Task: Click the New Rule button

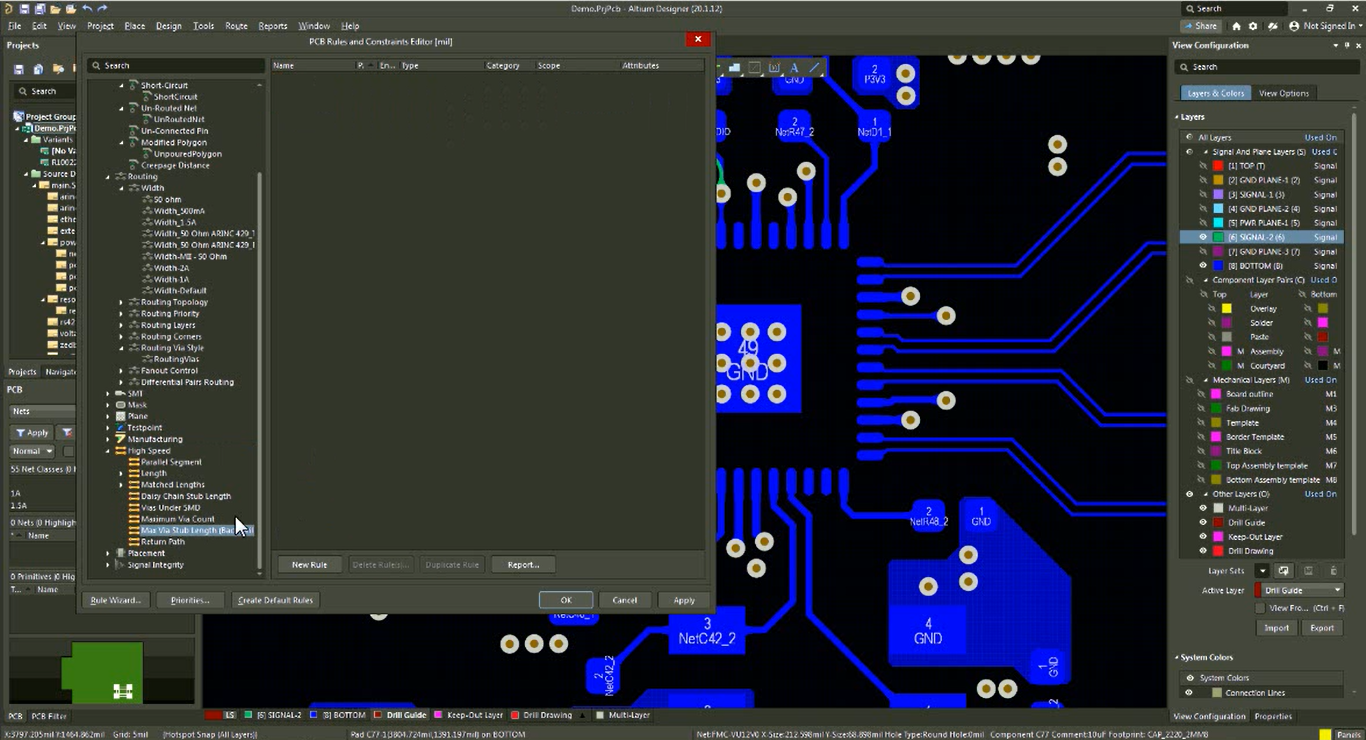Action: tap(309, 565)
